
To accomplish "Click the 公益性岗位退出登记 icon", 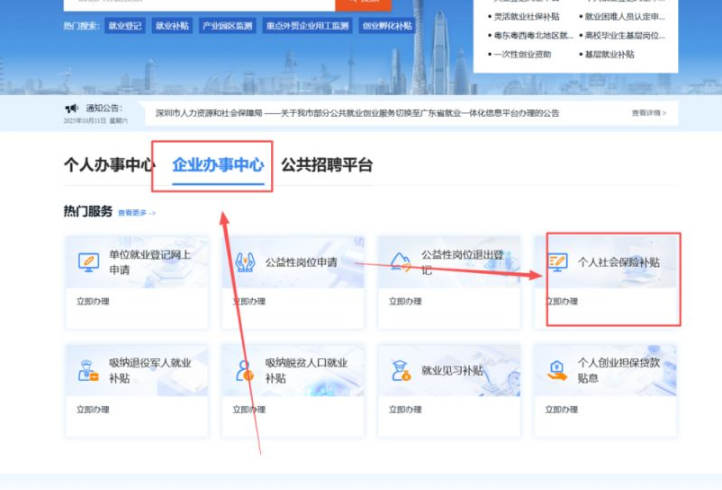I will (401, 262).
